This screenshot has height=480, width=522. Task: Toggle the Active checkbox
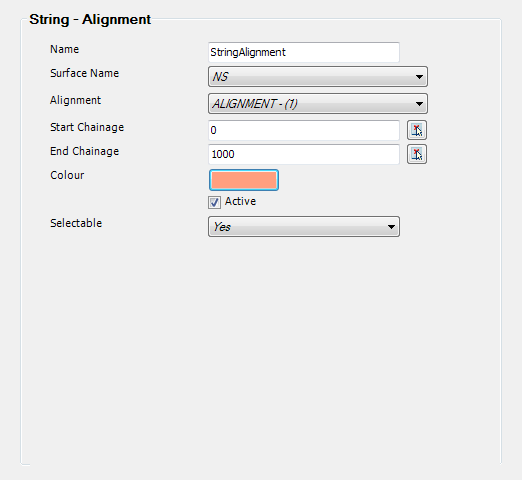[214, 202]
